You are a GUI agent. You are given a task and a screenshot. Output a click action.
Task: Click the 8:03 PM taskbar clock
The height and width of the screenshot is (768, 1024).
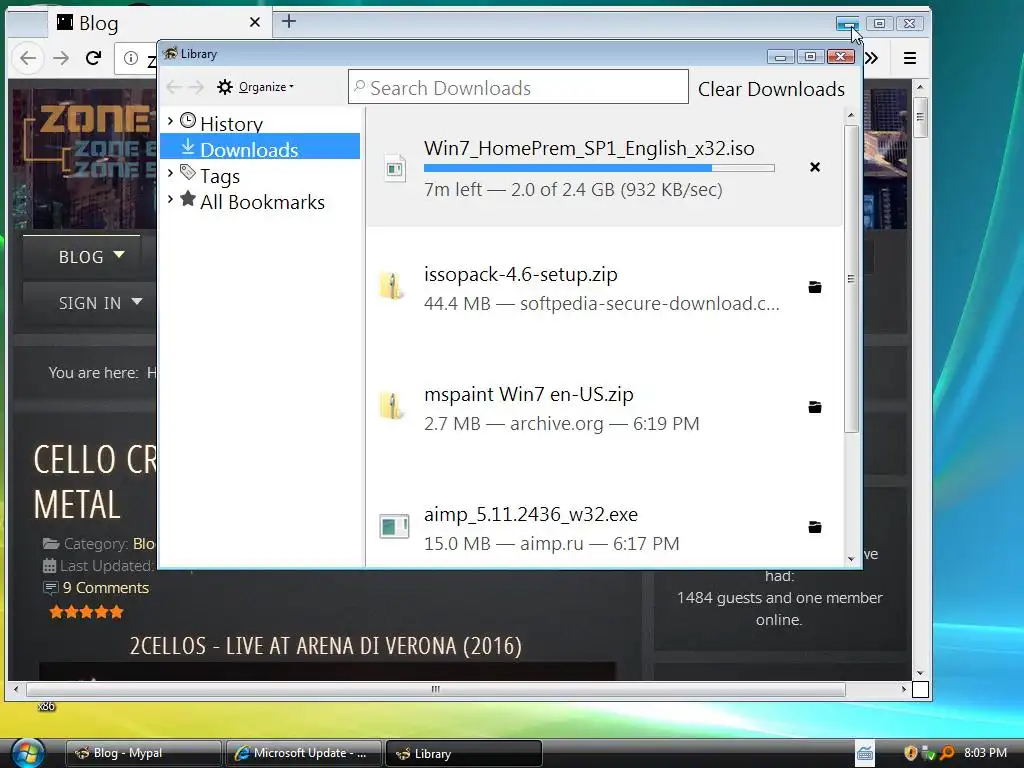[x=985, y=752]
